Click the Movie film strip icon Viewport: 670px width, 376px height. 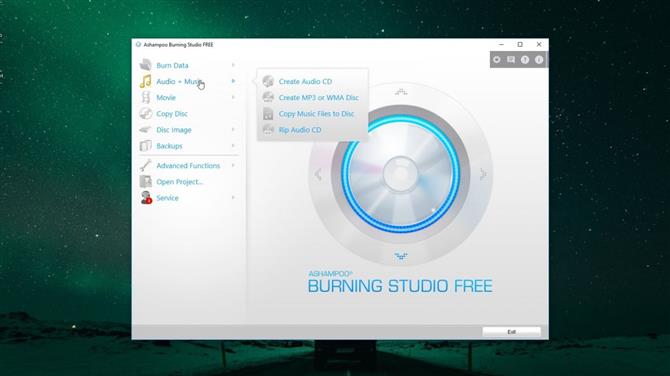pos(146,97)
